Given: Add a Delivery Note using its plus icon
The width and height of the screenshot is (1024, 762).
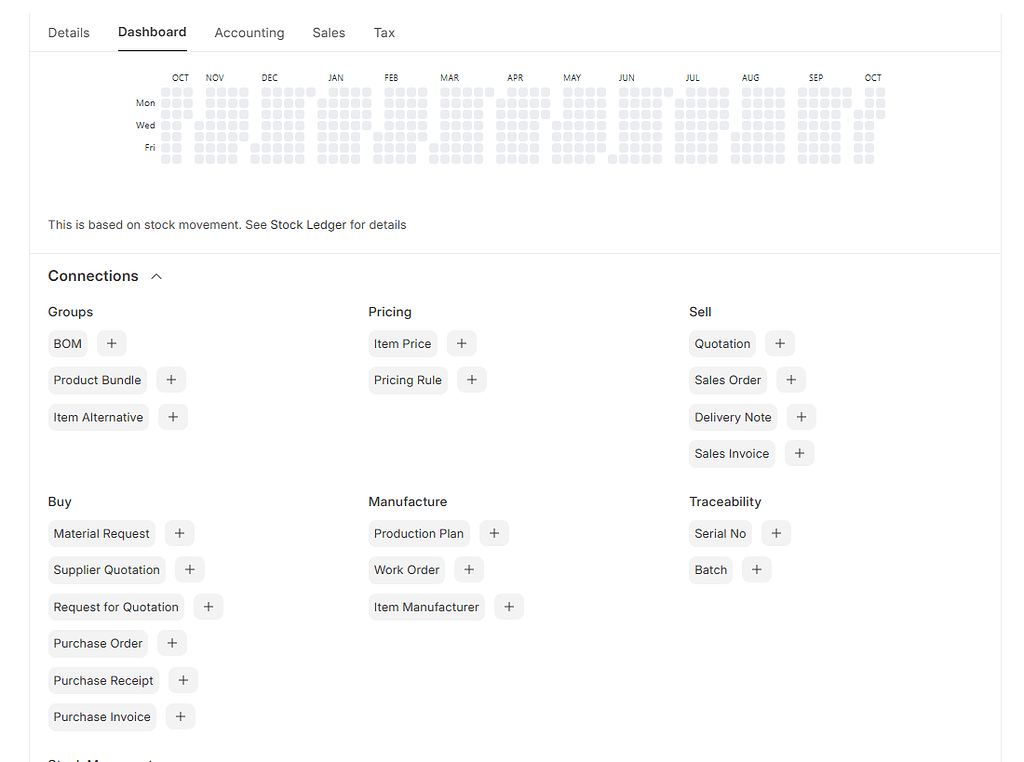Looking at the screenshot, I should tap(800, 417).
